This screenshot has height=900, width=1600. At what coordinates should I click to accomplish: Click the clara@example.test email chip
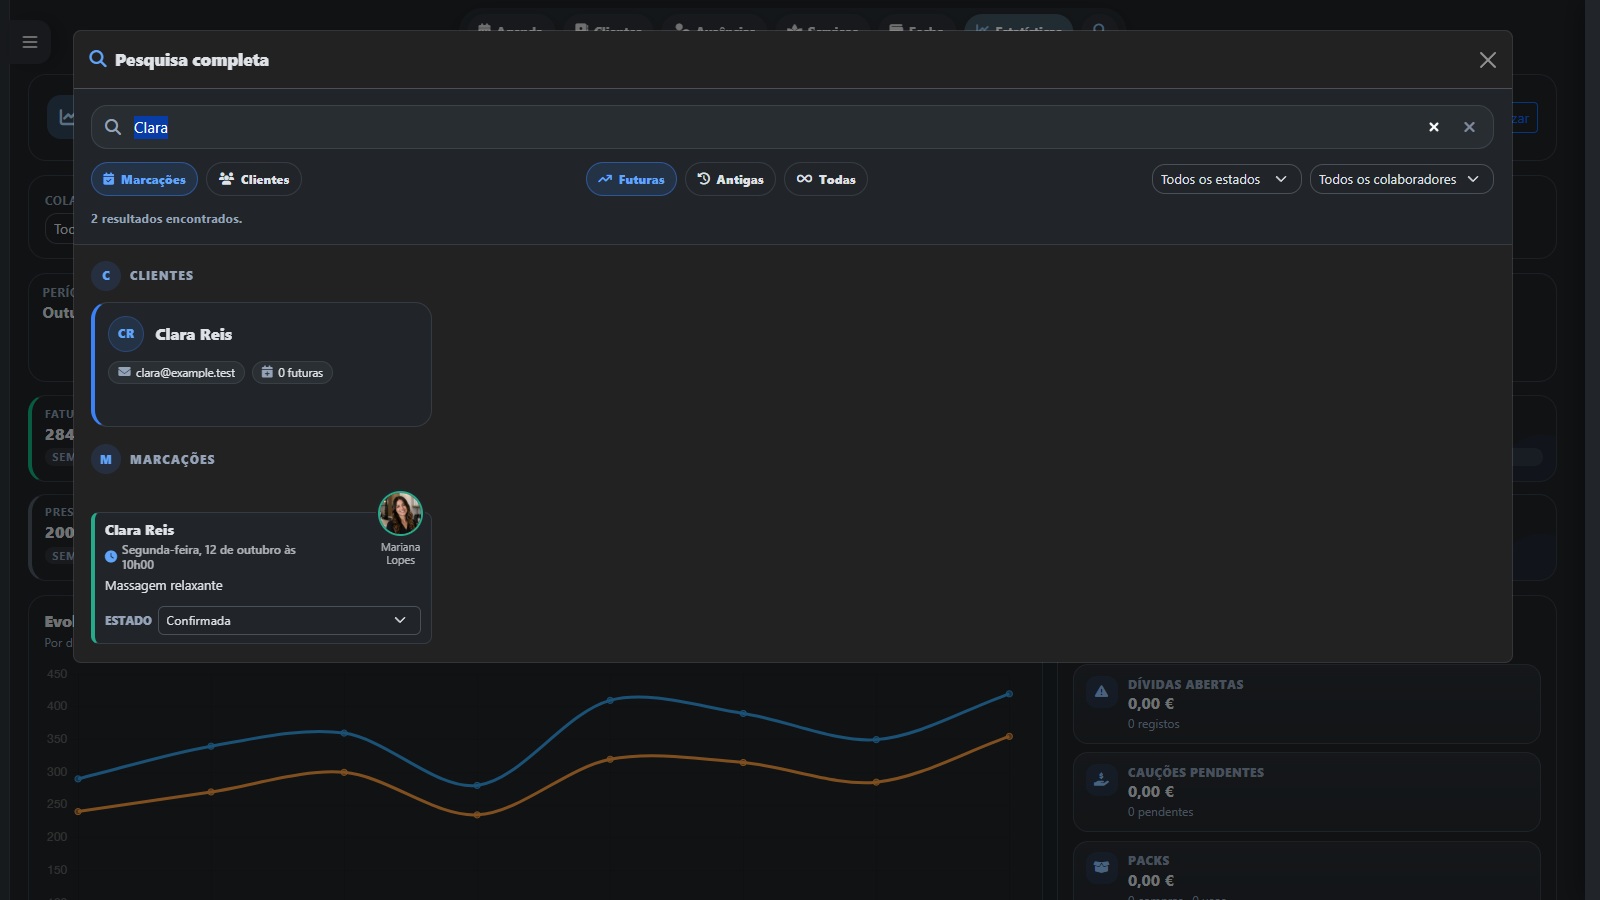click(176, 372)
